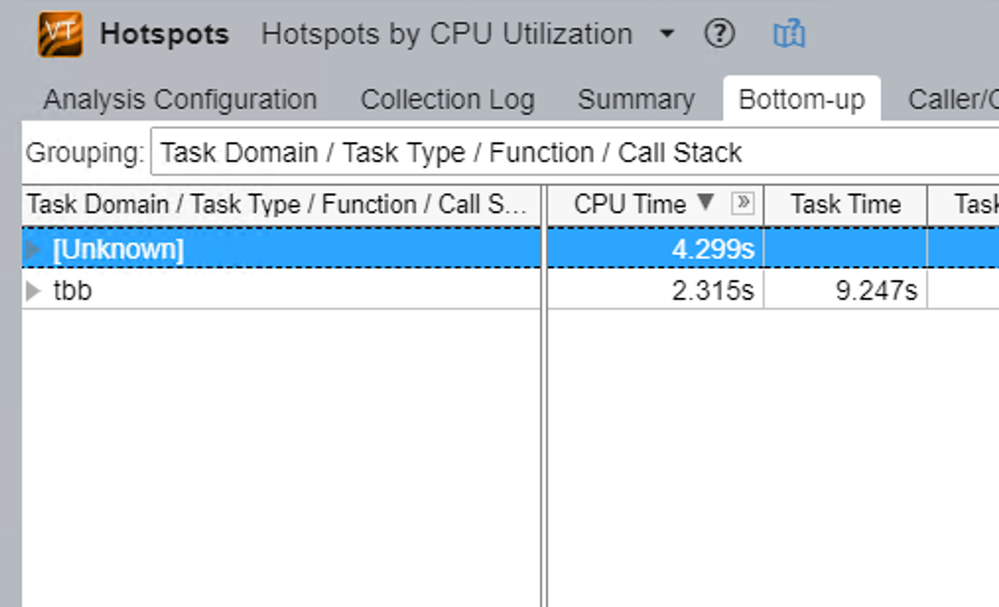The image size is (999, 607).
Task: Select the Bottom-up tab
Action: pos(801,100)
